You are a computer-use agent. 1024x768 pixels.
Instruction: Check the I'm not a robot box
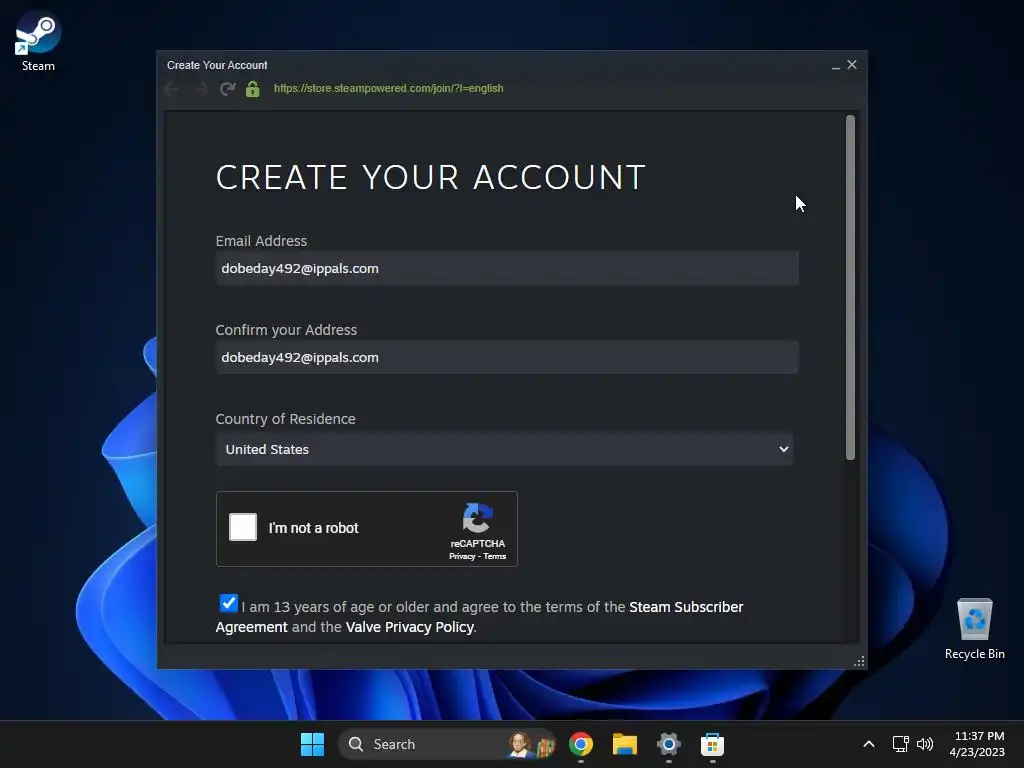coord(243,527)
